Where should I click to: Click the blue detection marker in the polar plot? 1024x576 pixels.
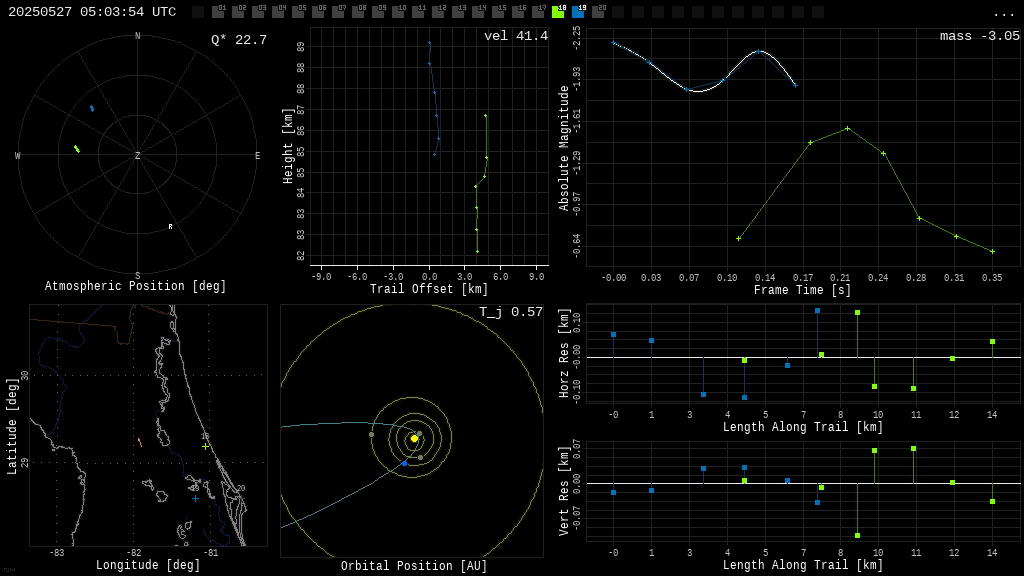point(92,108)
